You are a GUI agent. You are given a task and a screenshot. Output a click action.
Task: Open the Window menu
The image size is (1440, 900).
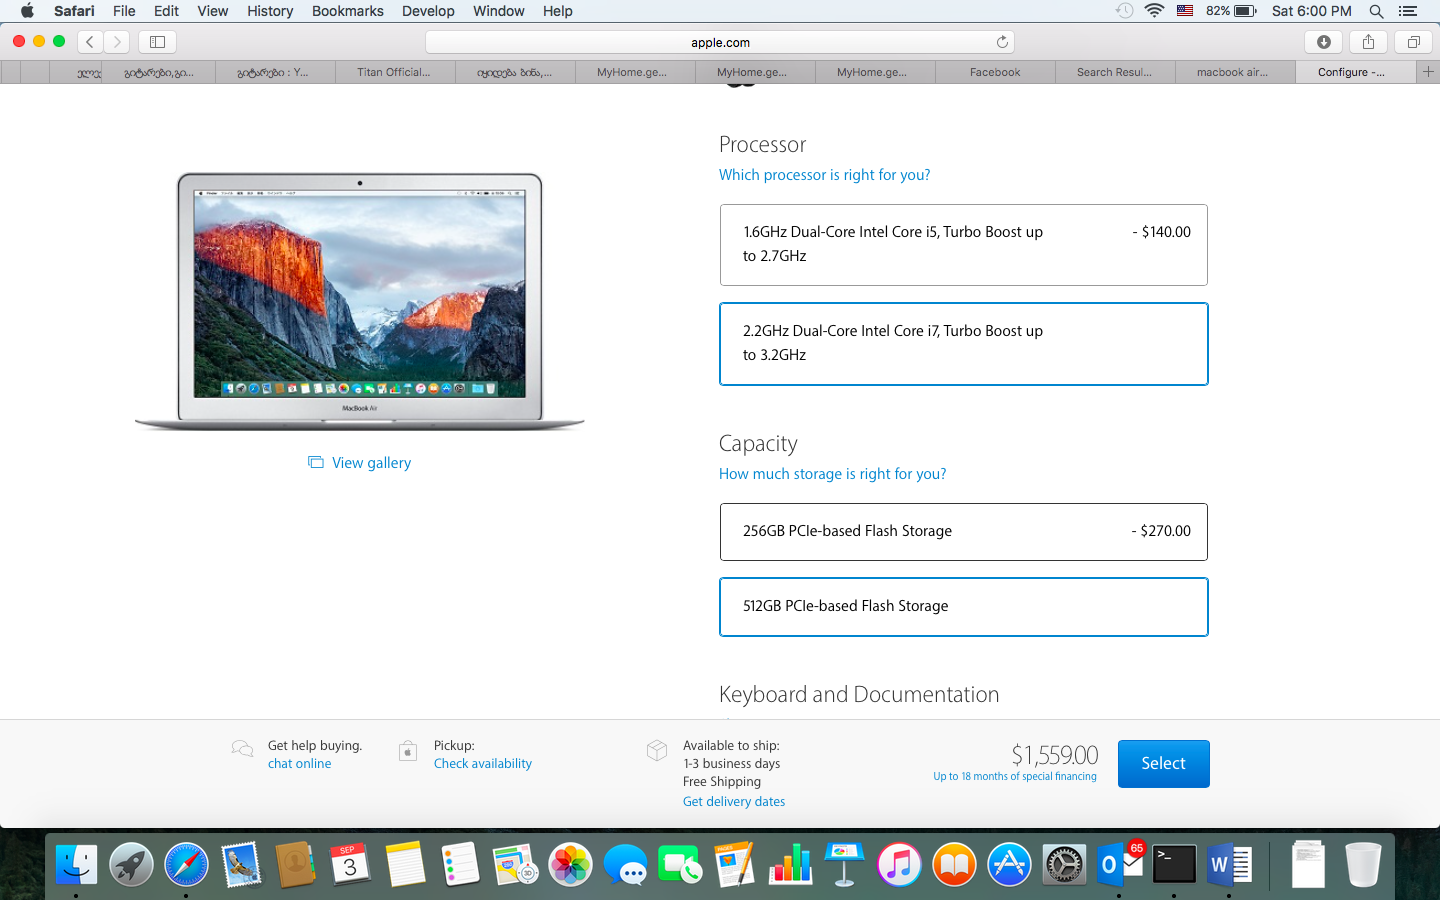pyautogui.click(x=499, y=11)
